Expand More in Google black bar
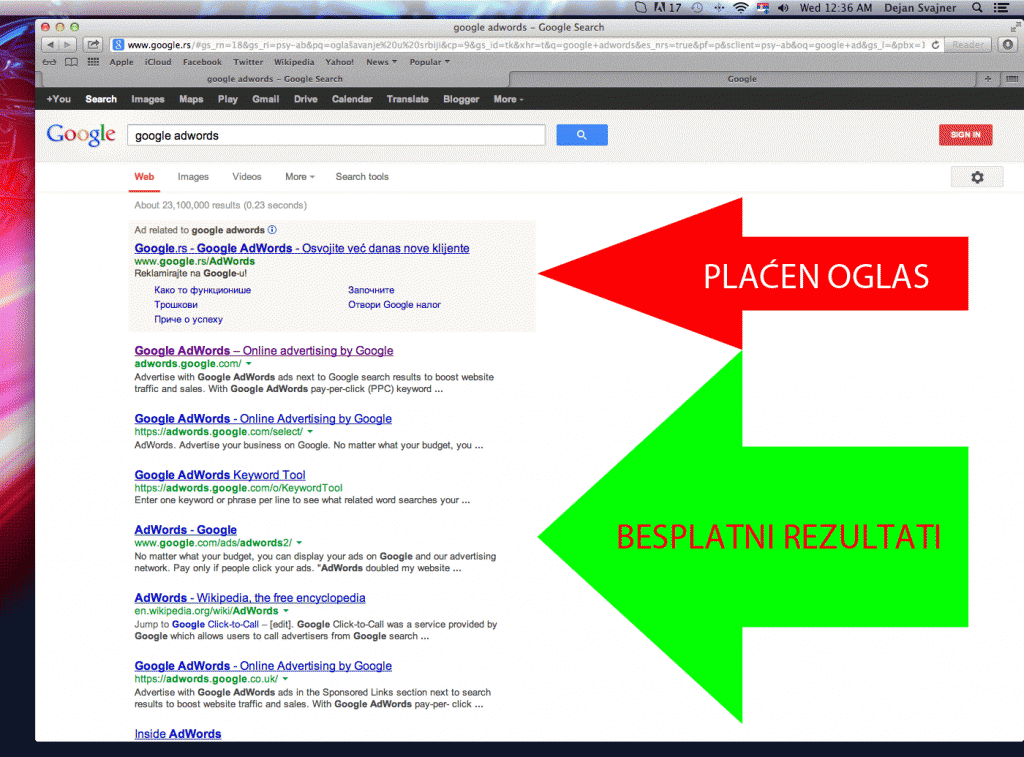This screenshot has width=1024, height=757. click(508, 99)
